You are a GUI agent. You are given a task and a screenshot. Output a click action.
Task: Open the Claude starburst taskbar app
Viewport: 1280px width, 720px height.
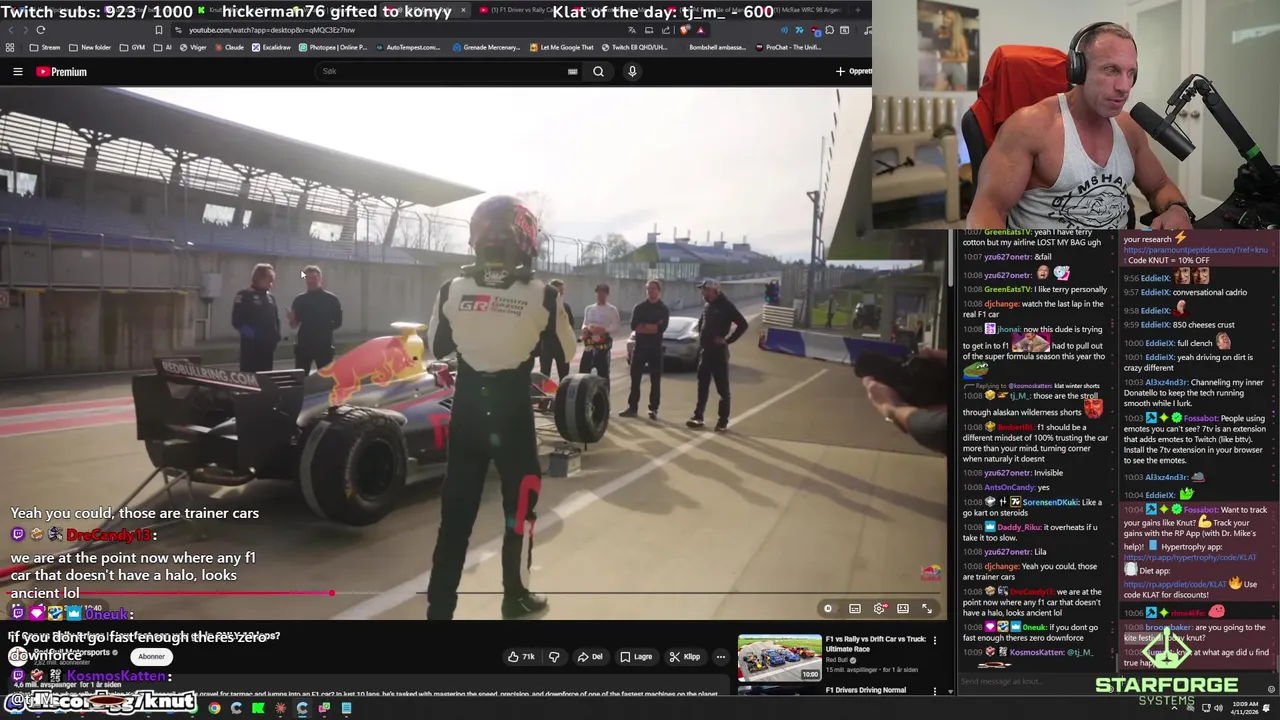280,708
